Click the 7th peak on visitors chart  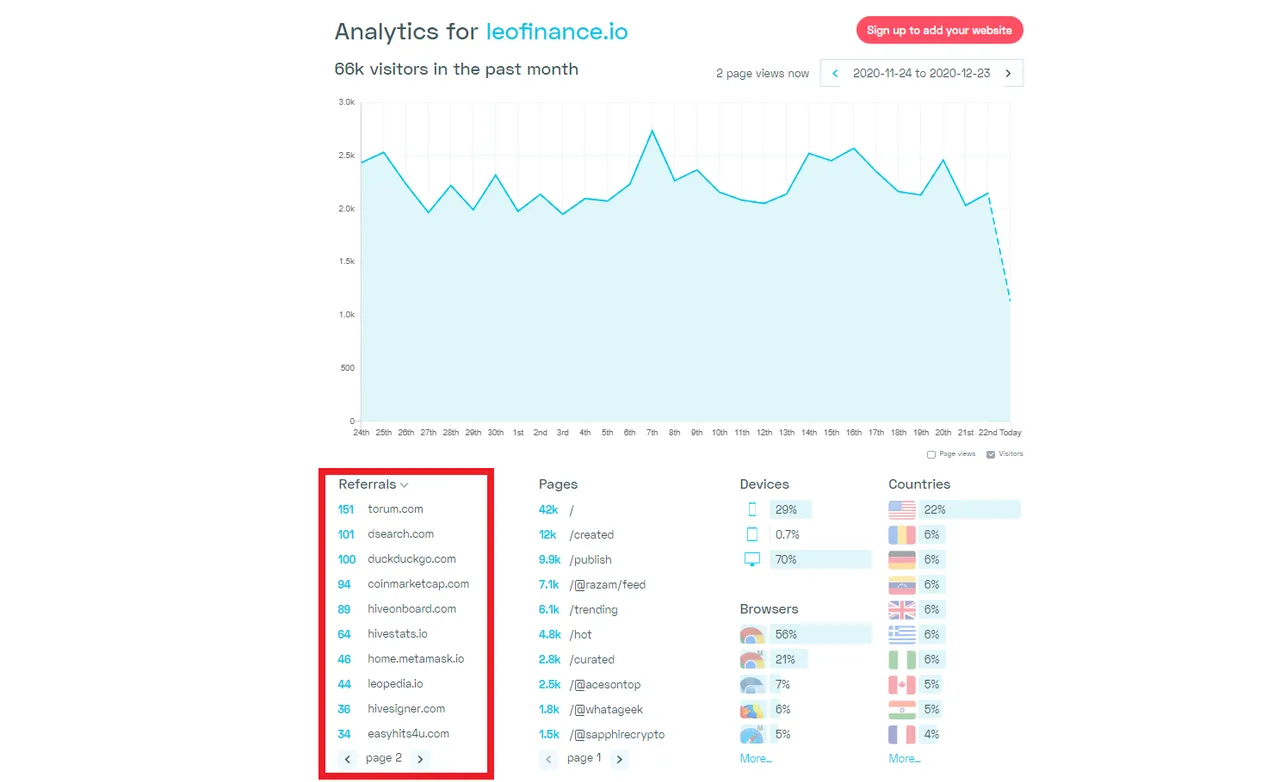pyautogui.click(x=652, y=130)
